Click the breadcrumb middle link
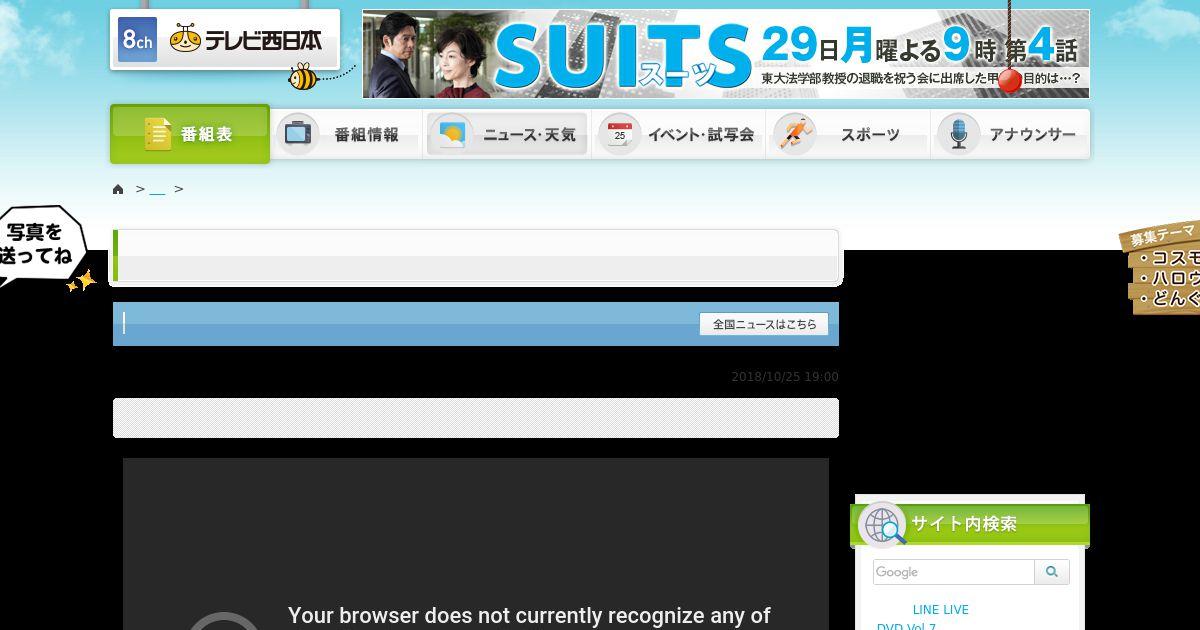This screenshot has width=1200, height=630. tap(157, 189)
